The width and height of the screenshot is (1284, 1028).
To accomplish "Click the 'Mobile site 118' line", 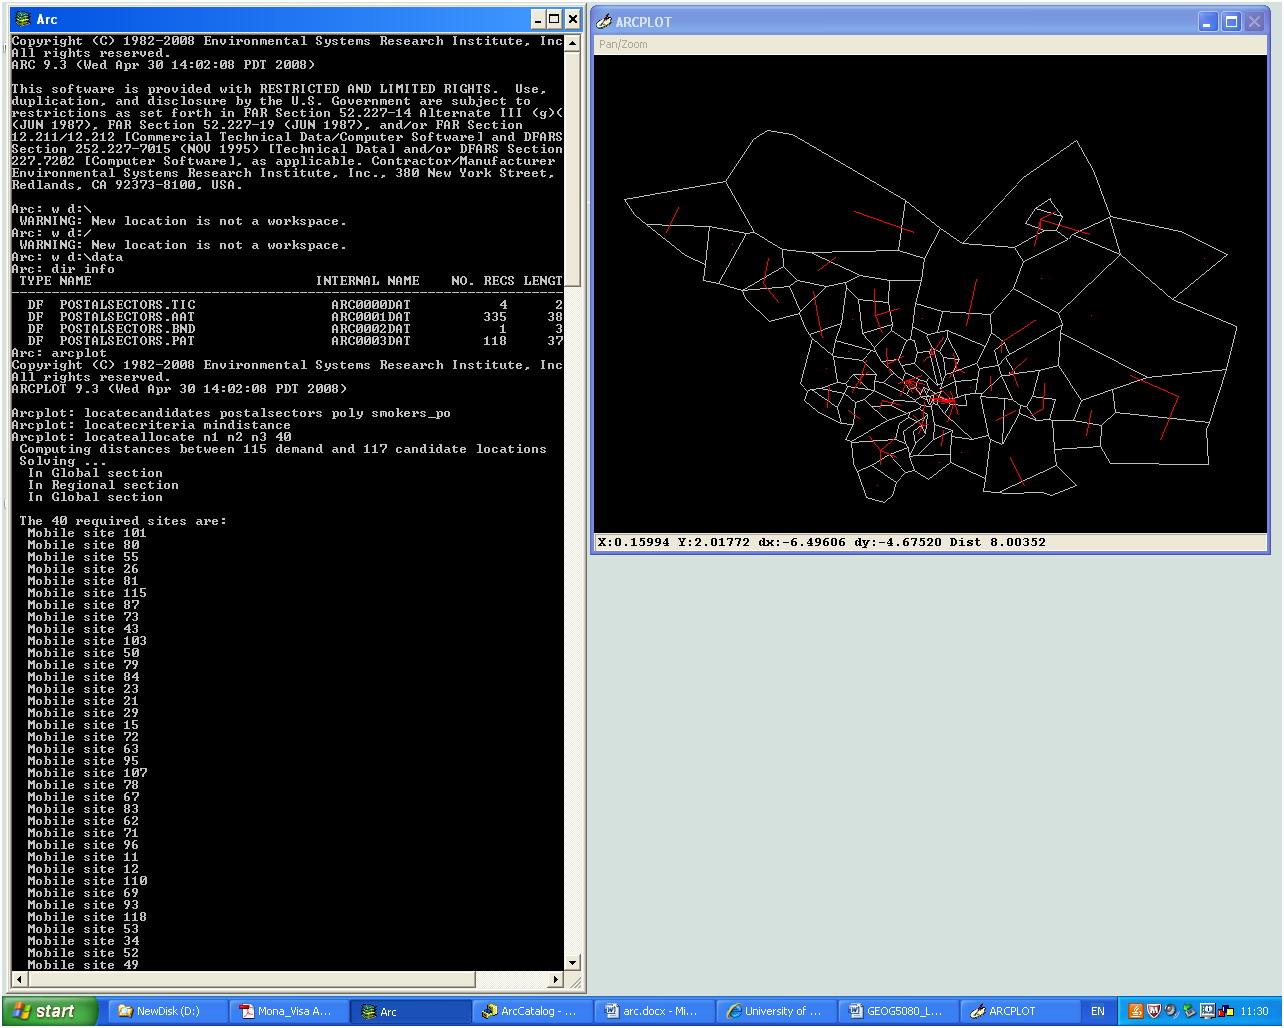I will click(x=87, y=917).
